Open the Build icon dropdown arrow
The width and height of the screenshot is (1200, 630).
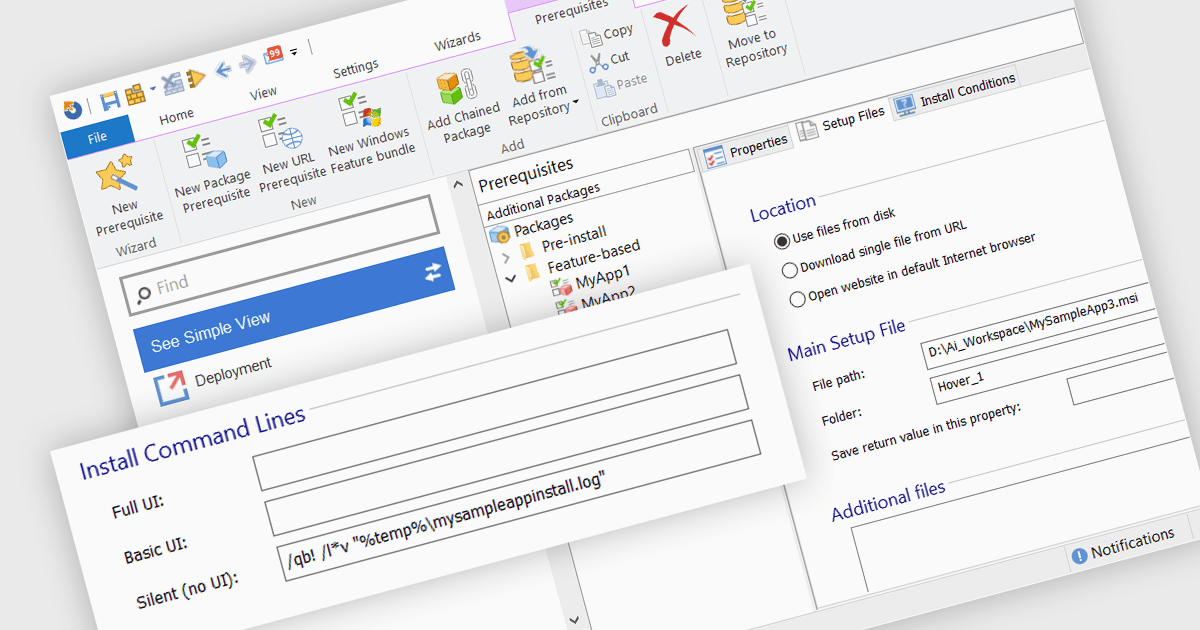tap(152, 88)
